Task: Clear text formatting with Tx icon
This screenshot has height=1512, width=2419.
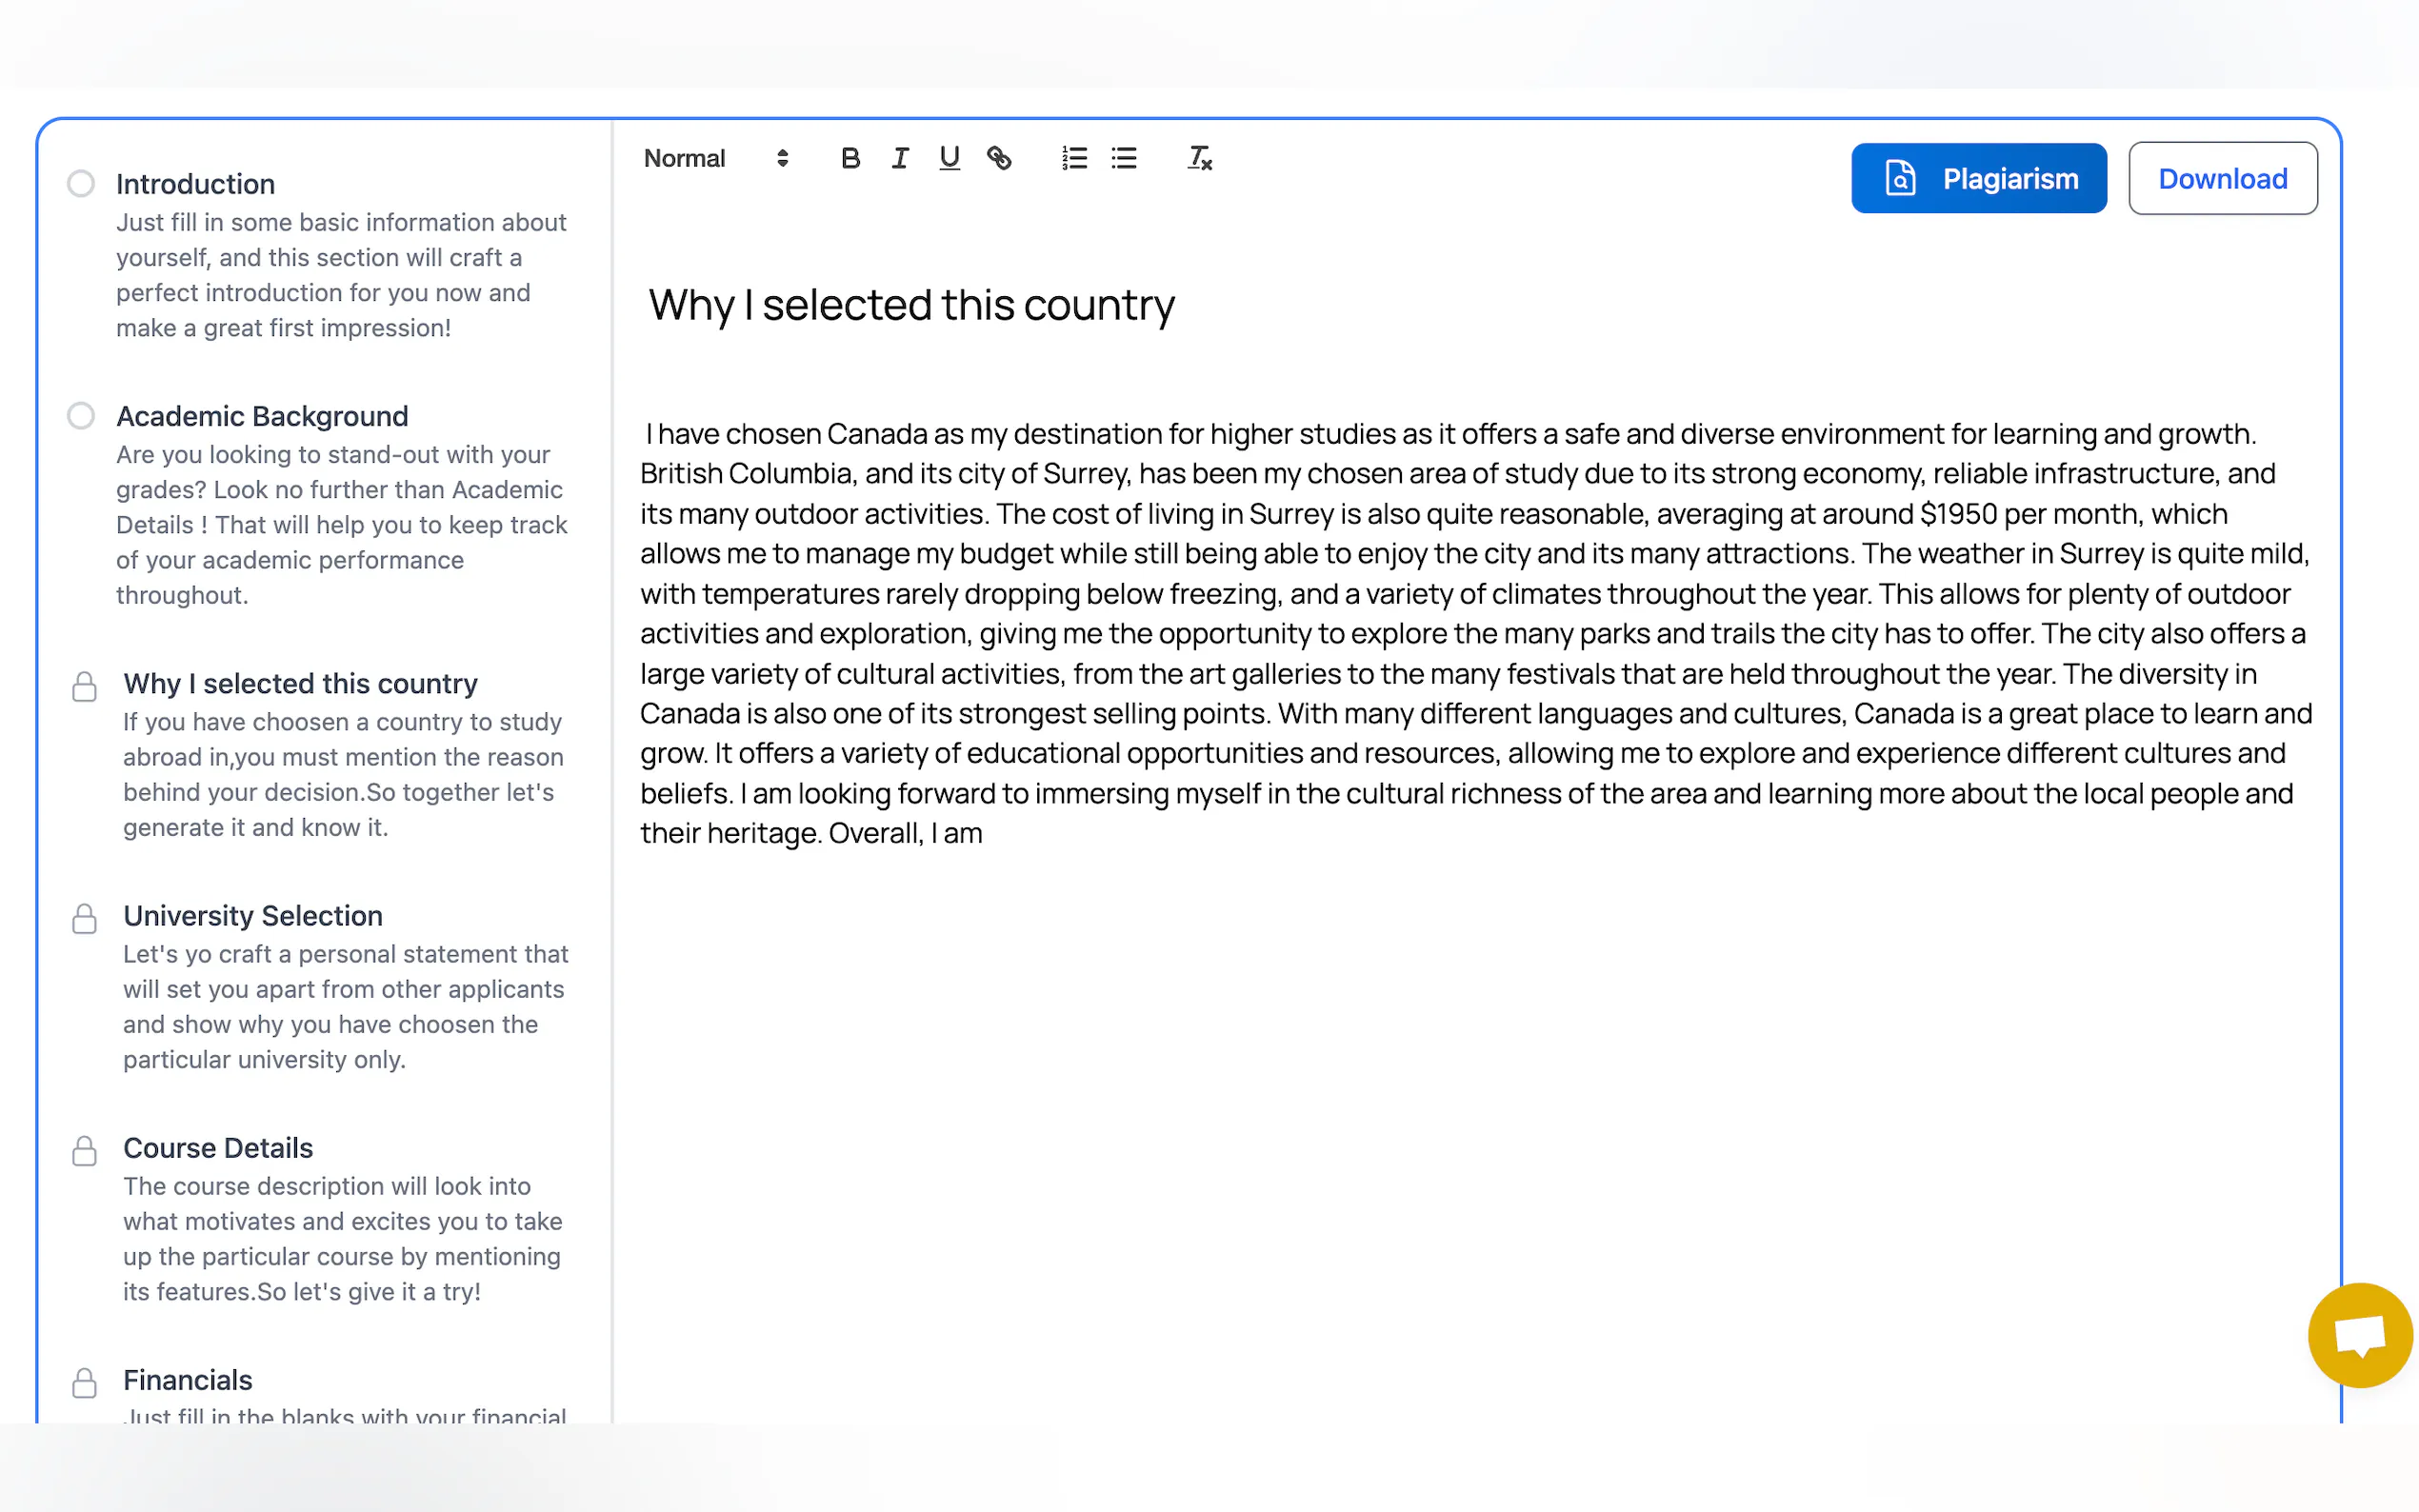Action: click(1199, 158)
